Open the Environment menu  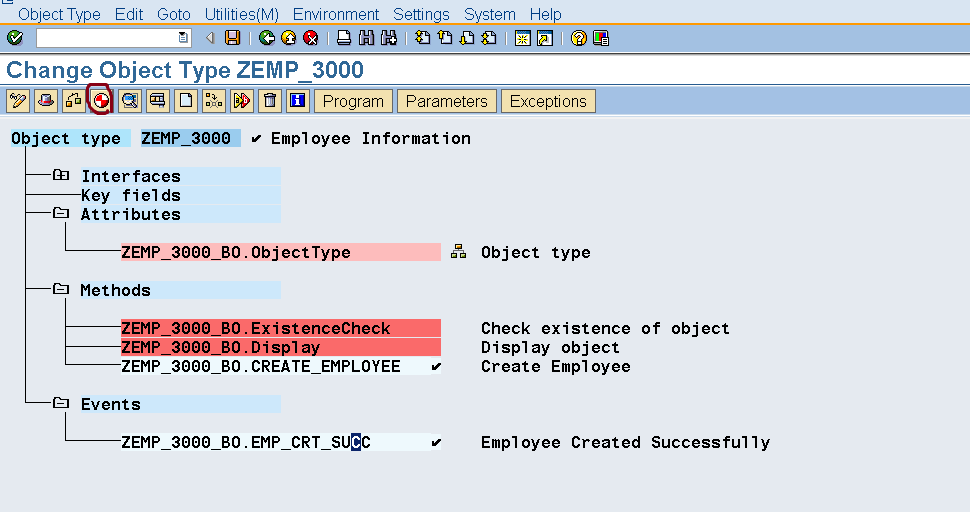coord(336,14)
